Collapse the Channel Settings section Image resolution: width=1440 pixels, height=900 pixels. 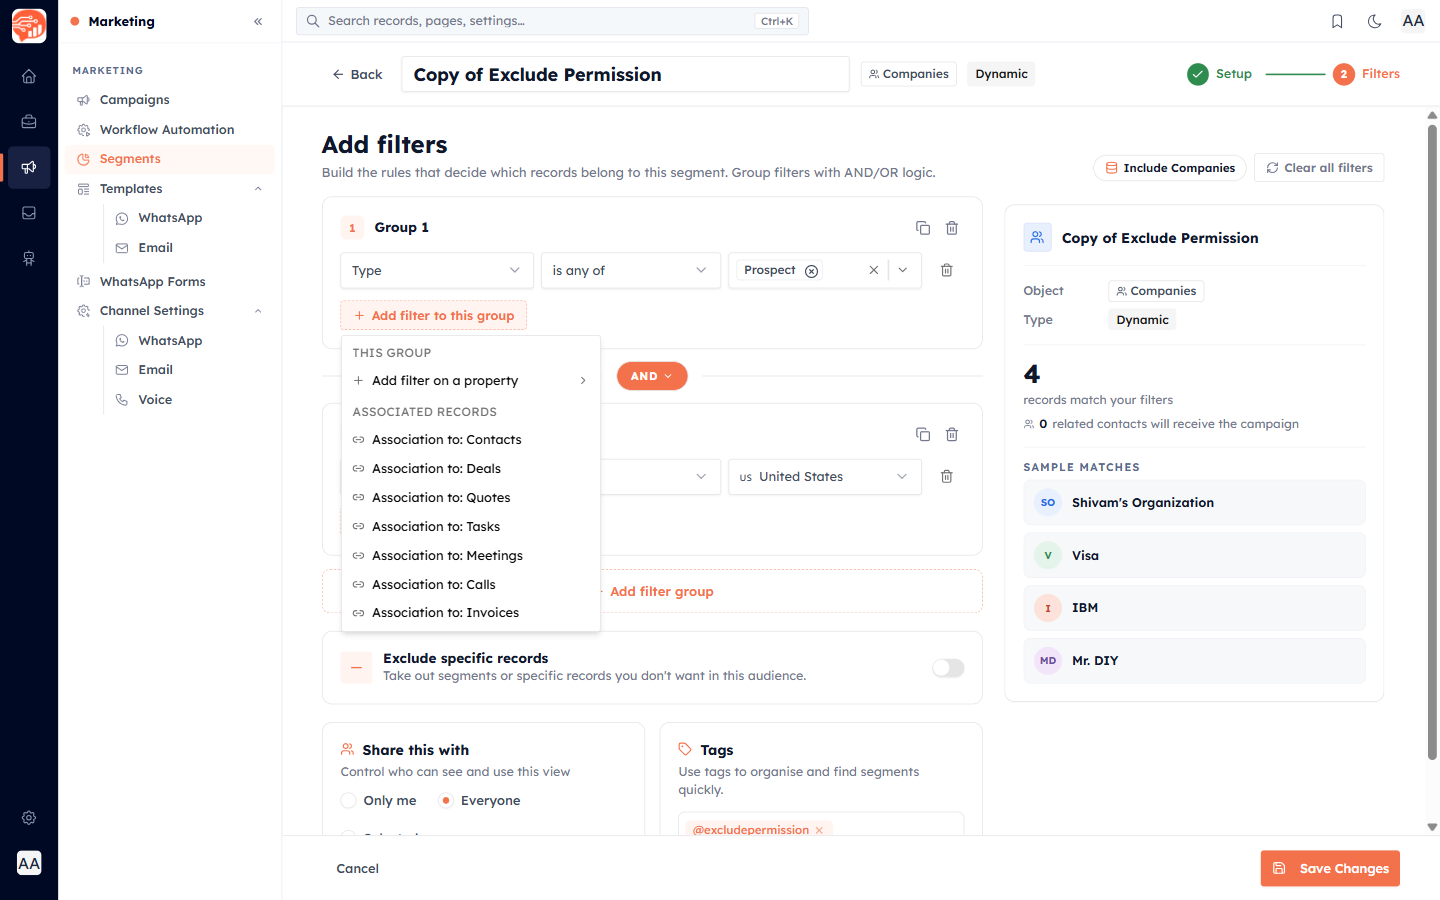(258, 311)
